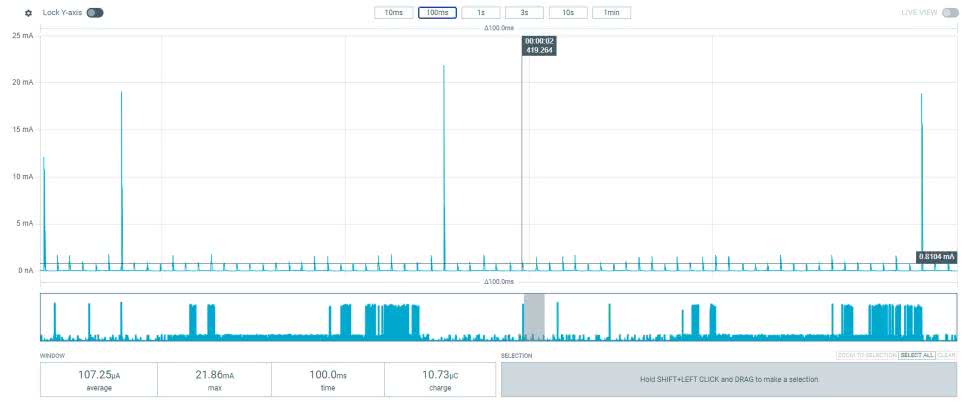Image resolution: width=970 pixels, height=405 pixels.
Task: Click the tallest current spike near 22 mA
Action: tap(444, 70)
